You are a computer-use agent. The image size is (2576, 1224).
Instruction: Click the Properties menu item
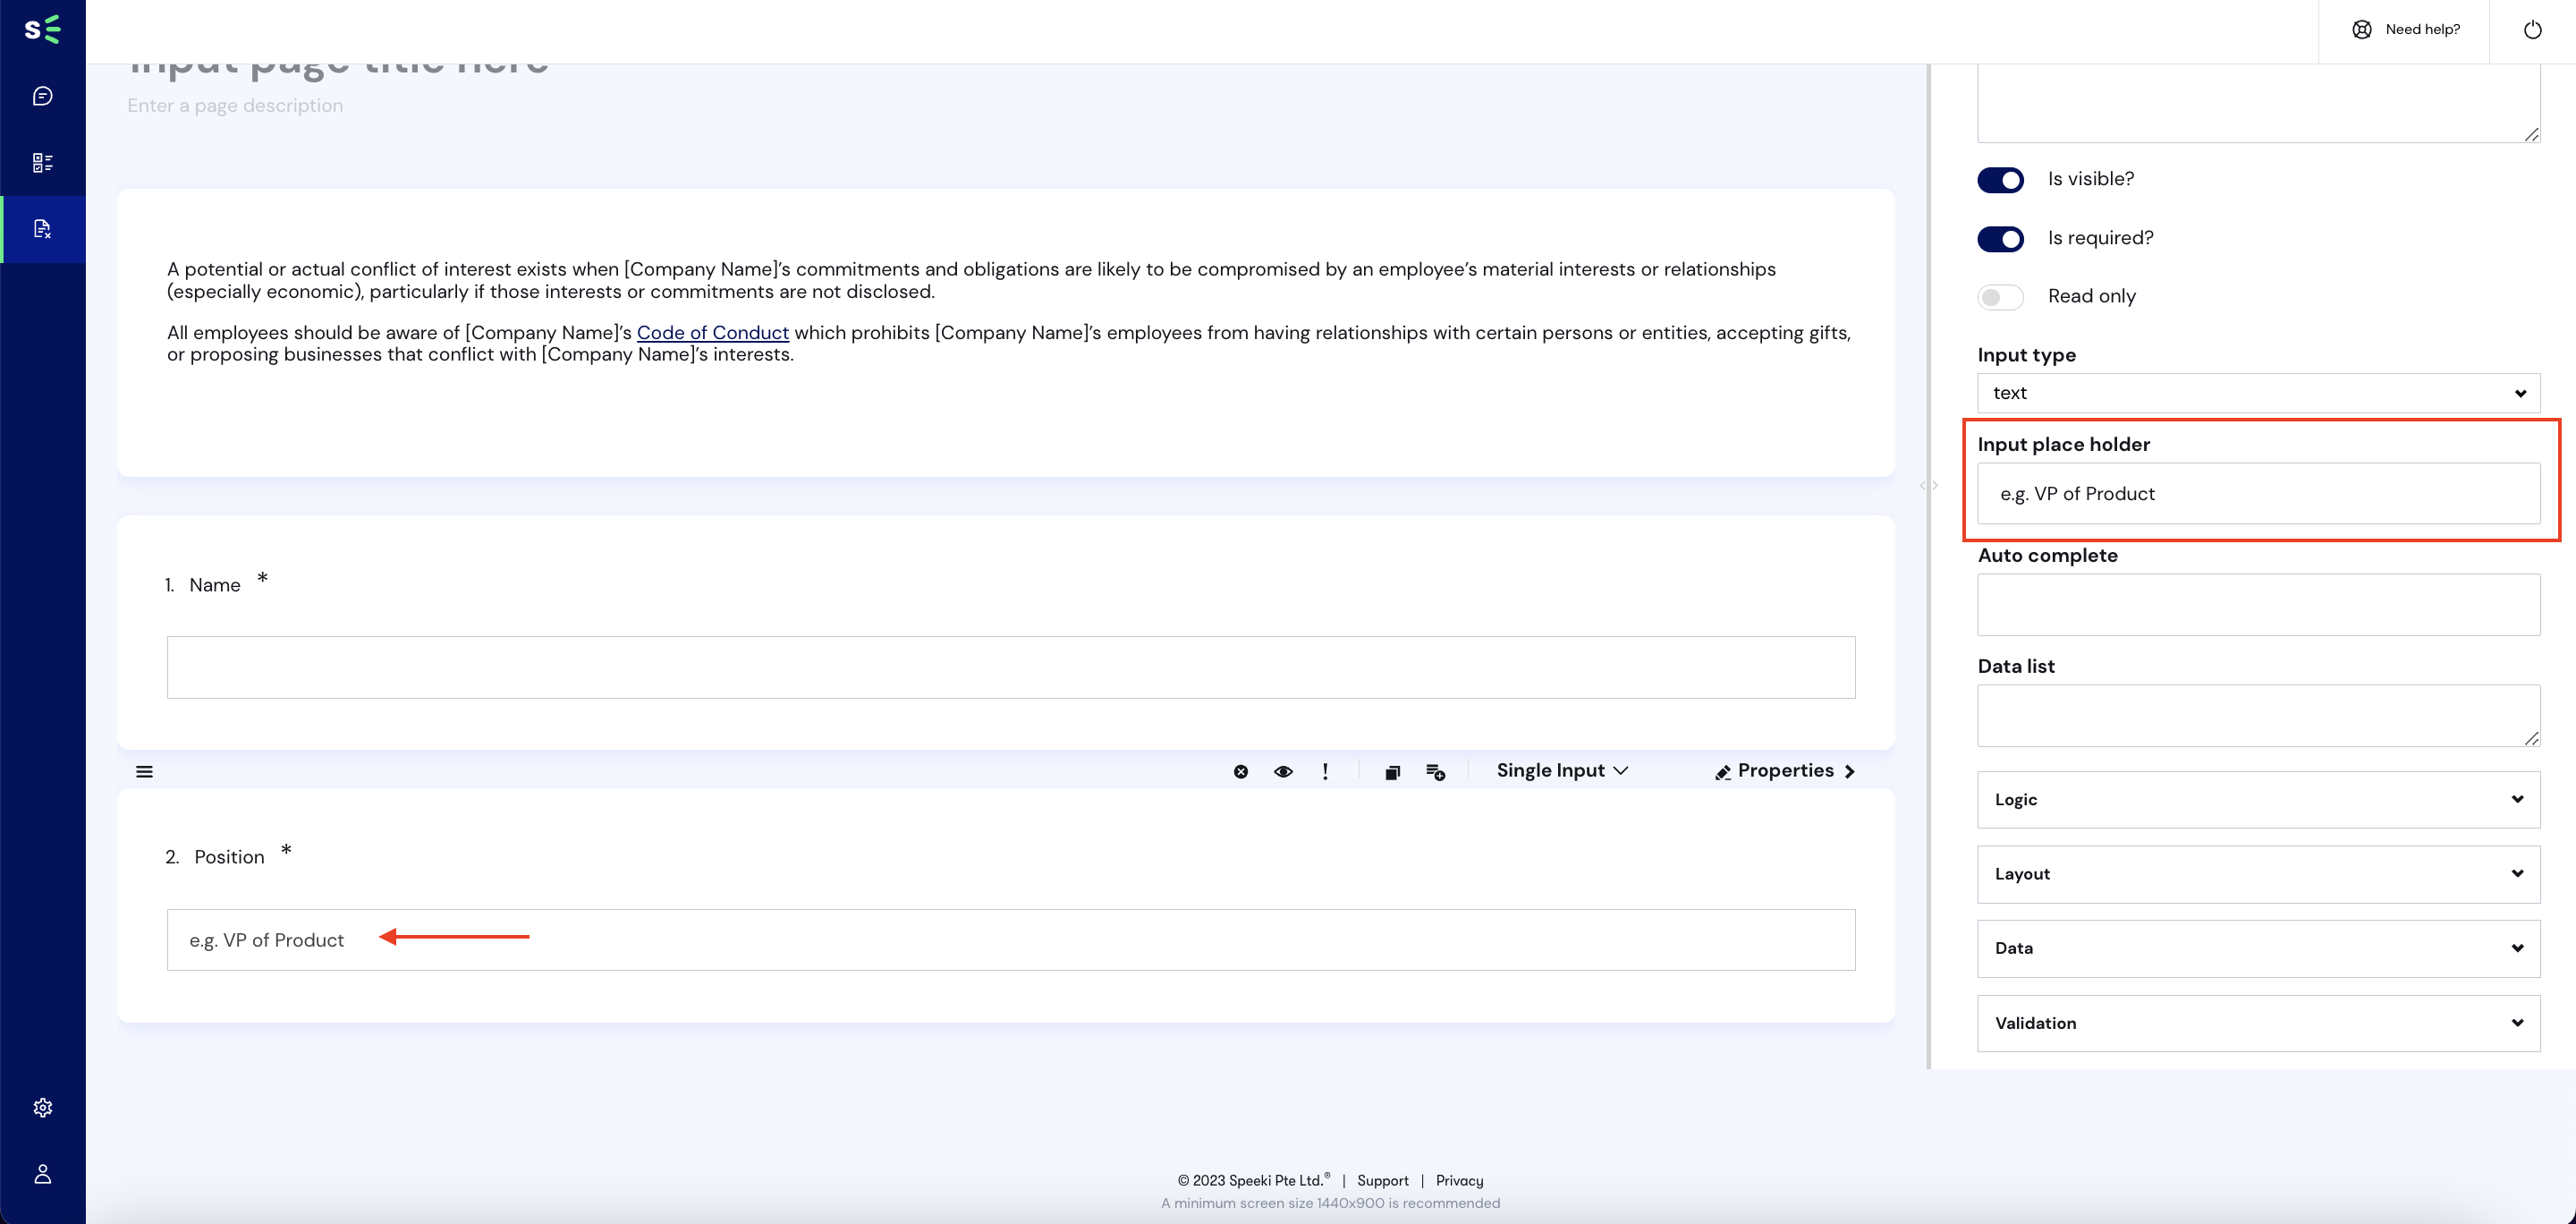1783,770
